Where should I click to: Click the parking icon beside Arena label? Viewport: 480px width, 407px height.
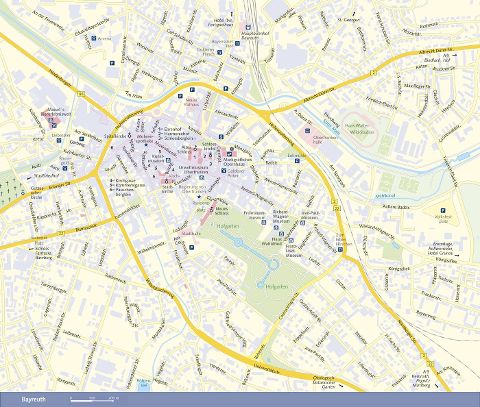94,38
